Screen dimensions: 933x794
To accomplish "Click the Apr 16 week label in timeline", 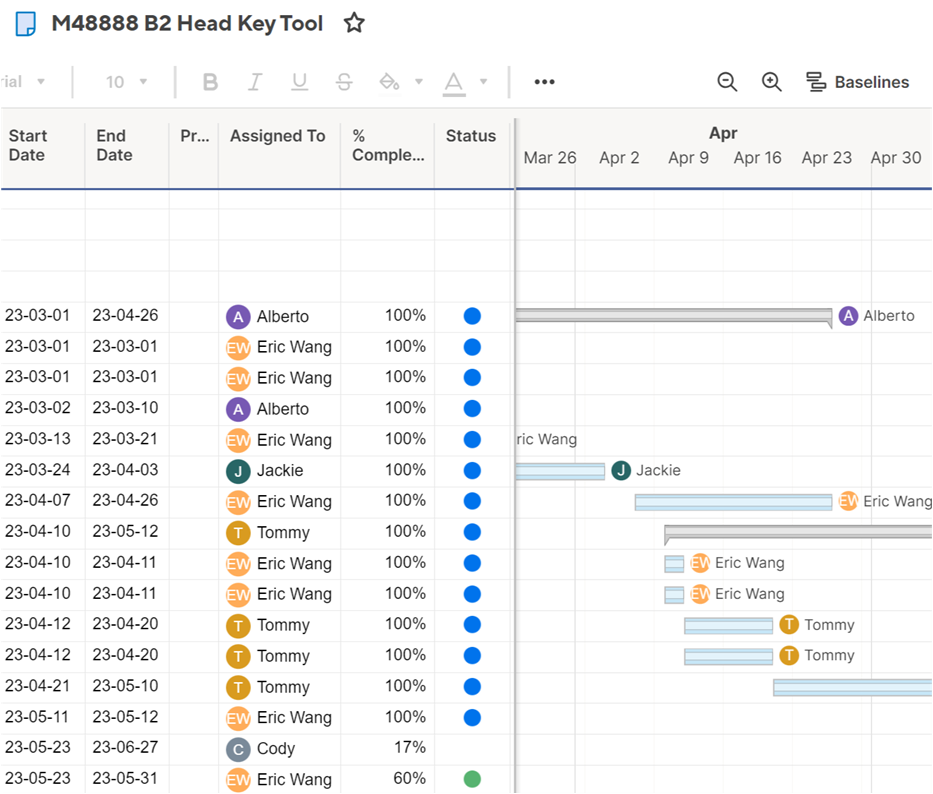I will (757, 158).
